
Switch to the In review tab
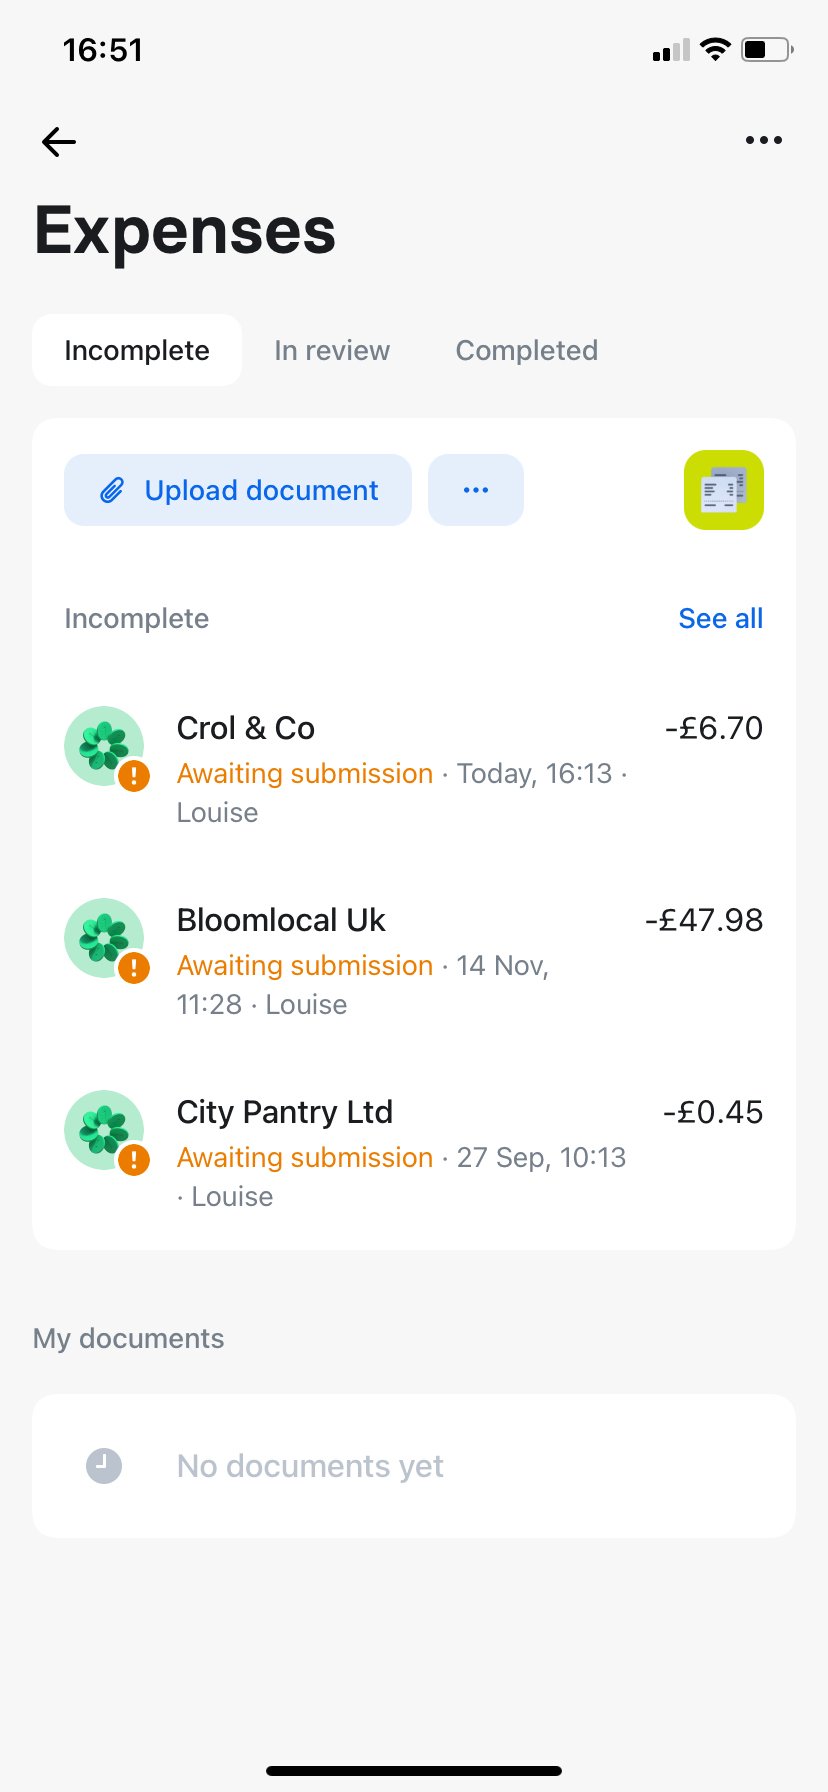coord(332,350)
